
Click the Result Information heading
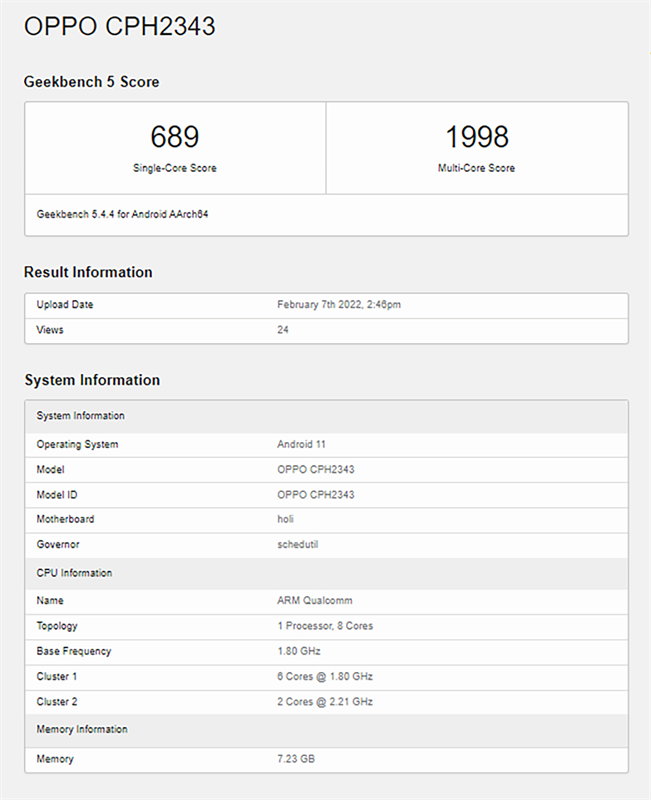88,272
